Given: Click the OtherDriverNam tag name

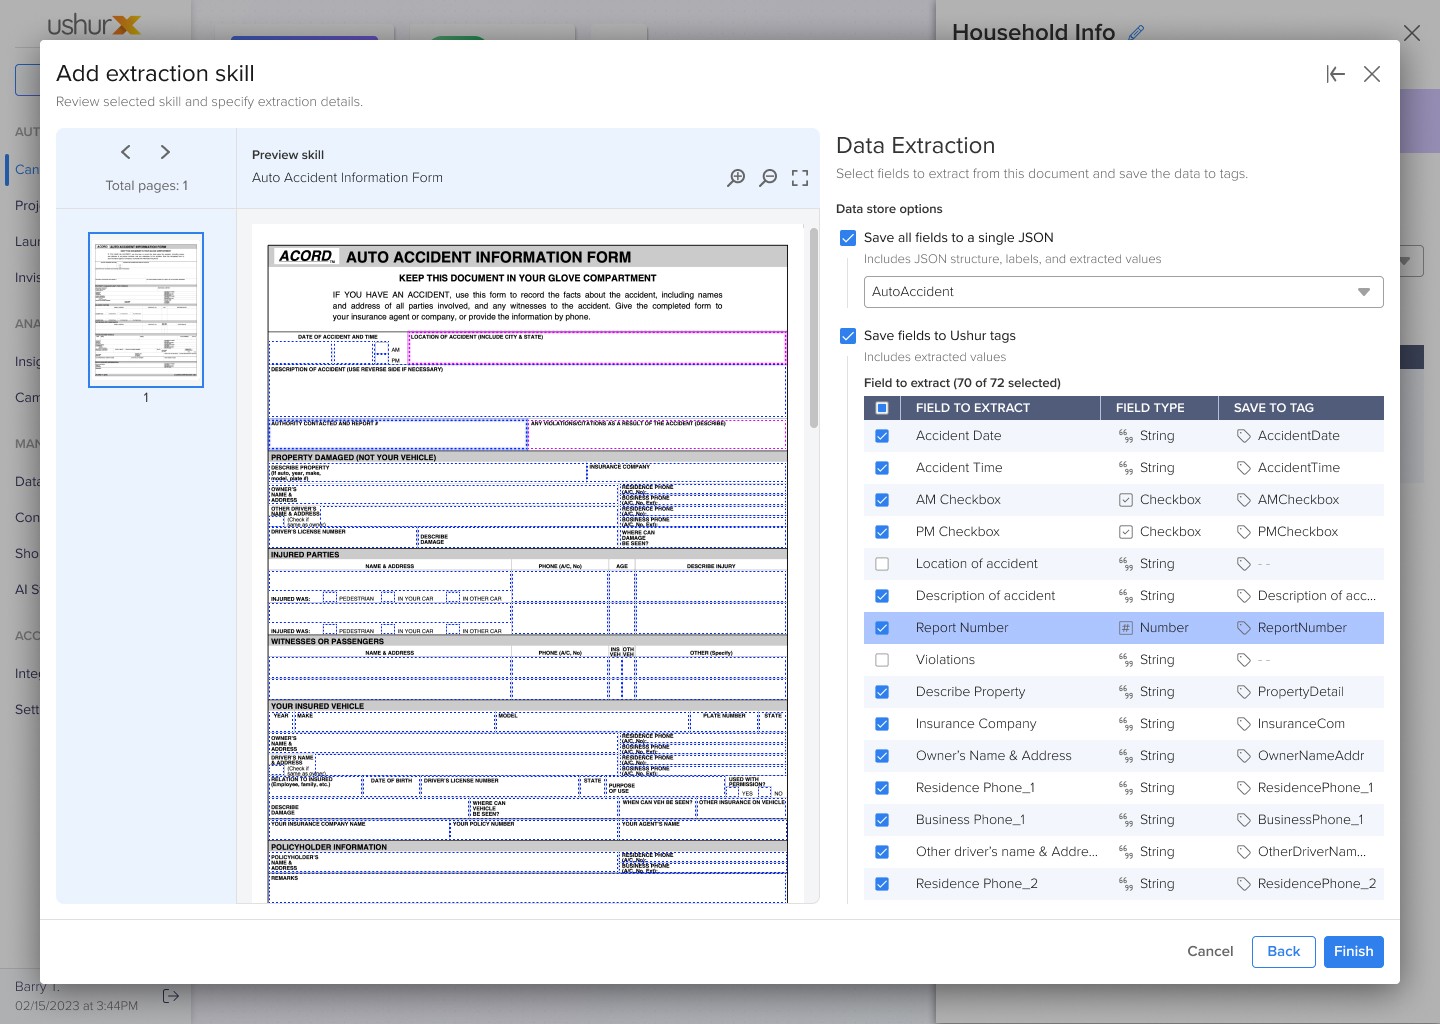Looking at the screenshot, I should 1312,852.
